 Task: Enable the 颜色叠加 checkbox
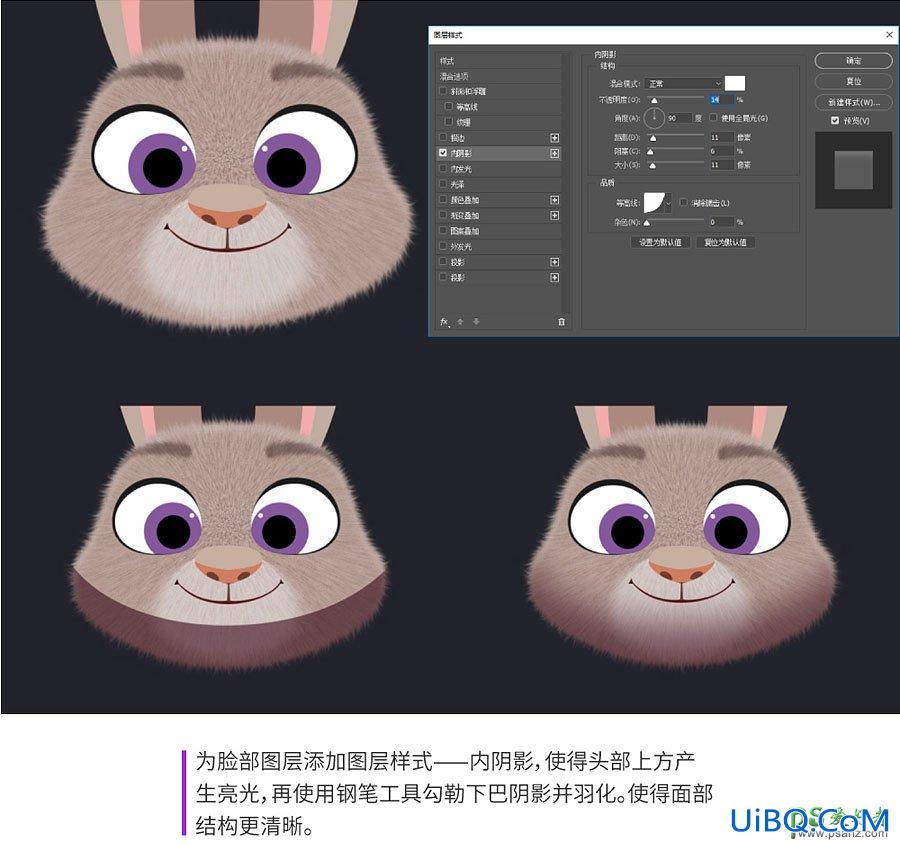pos(443,199)
